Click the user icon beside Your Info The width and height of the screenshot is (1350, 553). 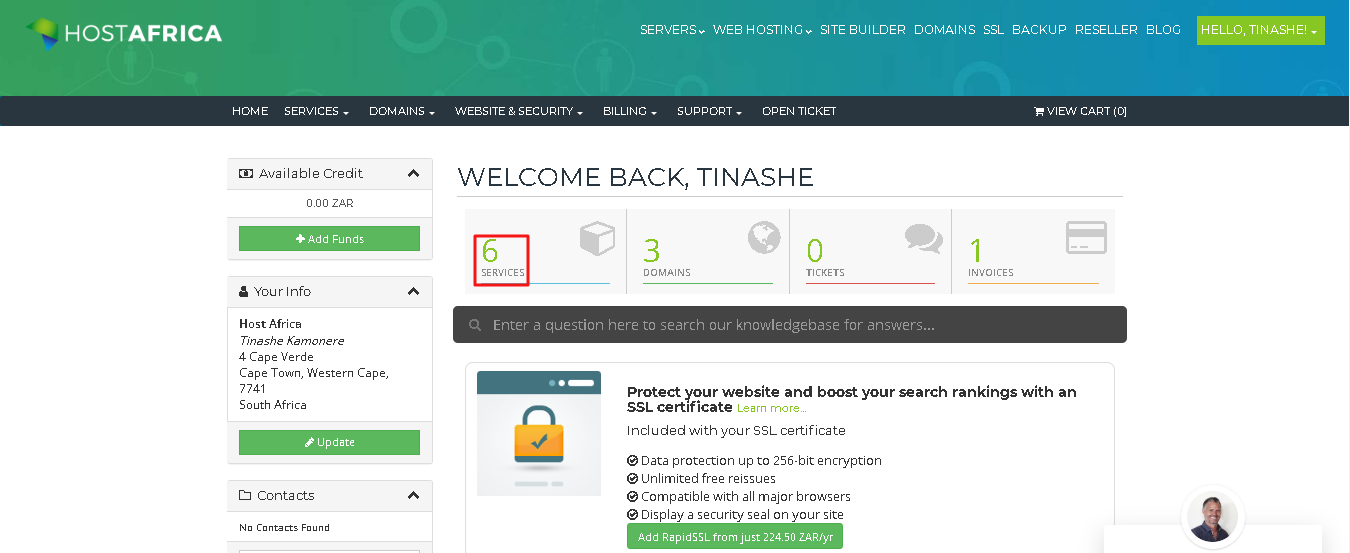click(x=244, y=291)
